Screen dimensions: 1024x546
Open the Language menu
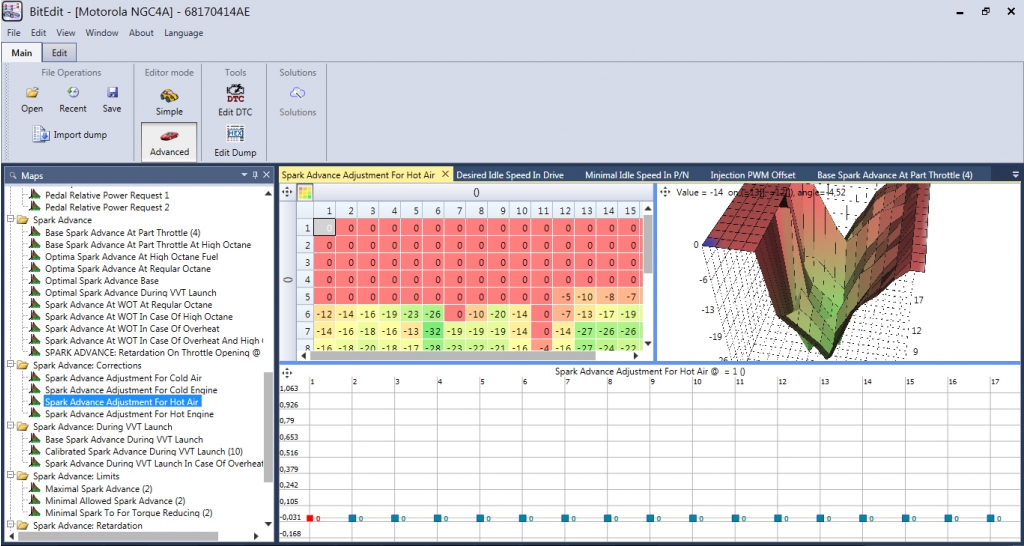(184, 33)
